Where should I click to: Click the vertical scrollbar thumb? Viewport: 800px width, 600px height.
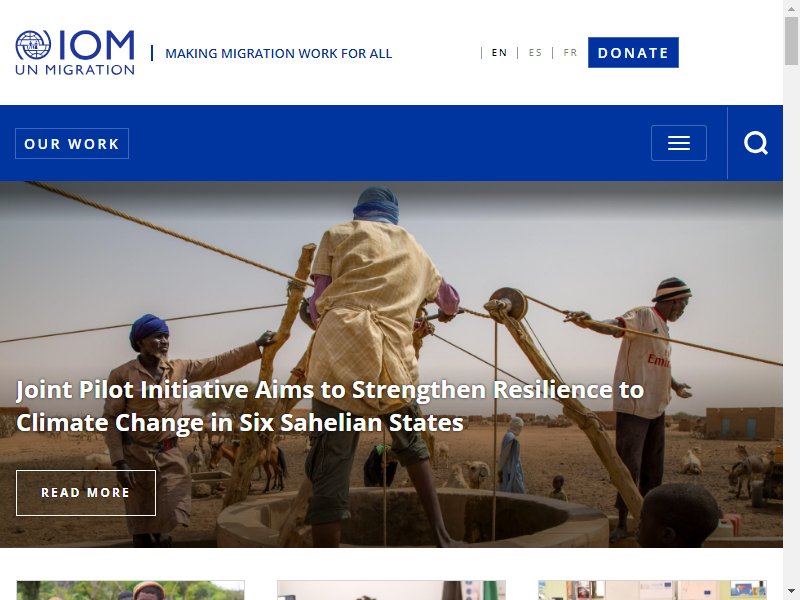(x=791, y=40)
